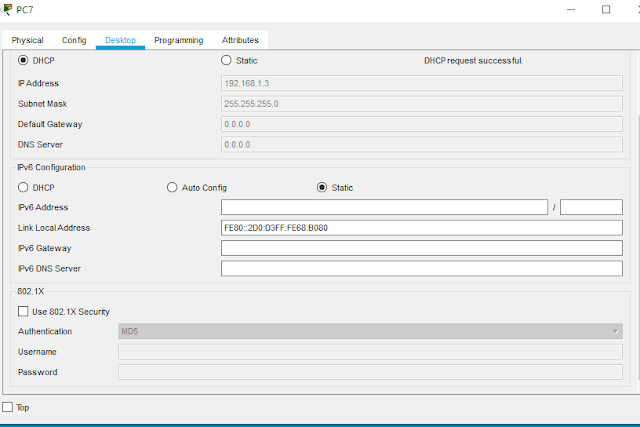Select the IPv4 DHCP radio button

[23, 60]
